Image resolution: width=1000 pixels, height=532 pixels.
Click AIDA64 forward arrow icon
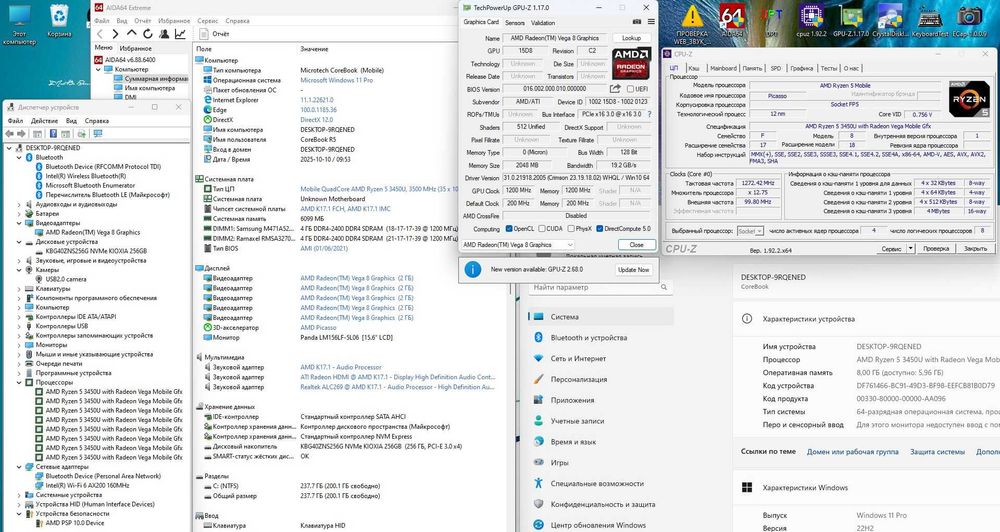pos(115,34)
